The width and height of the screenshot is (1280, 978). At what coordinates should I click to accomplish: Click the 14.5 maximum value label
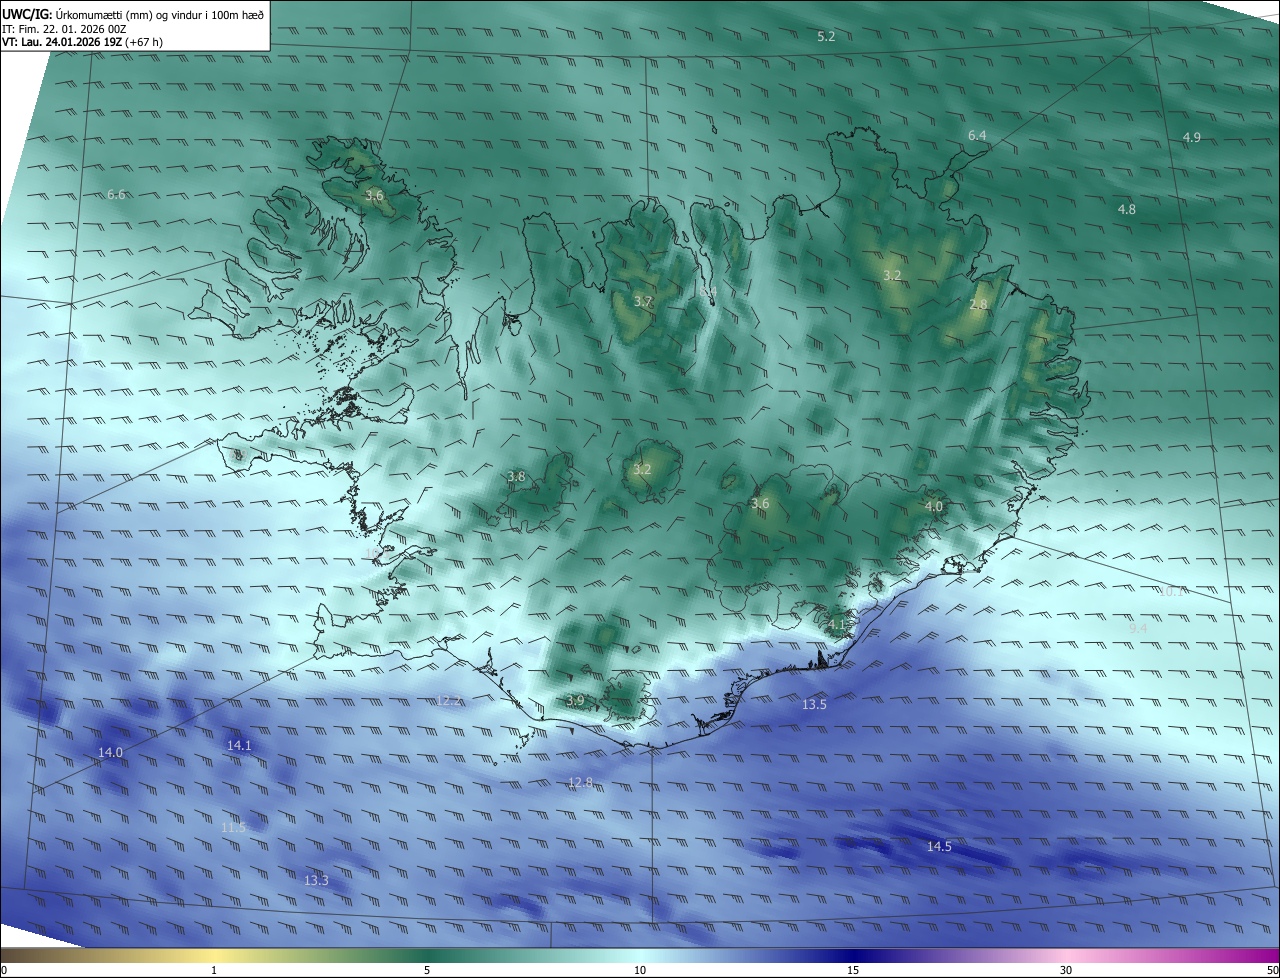point(939,847)
